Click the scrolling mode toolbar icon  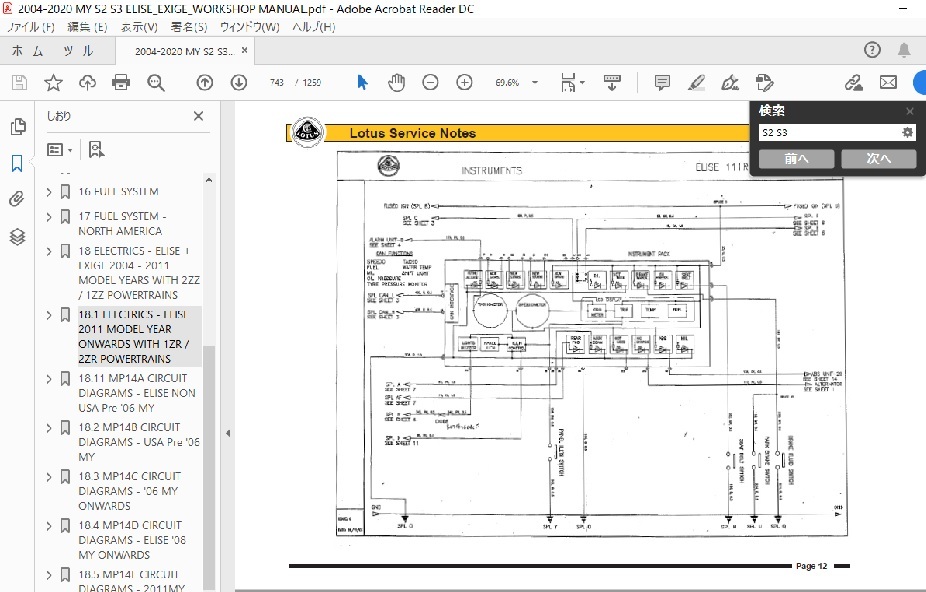(x=612, y=83)
